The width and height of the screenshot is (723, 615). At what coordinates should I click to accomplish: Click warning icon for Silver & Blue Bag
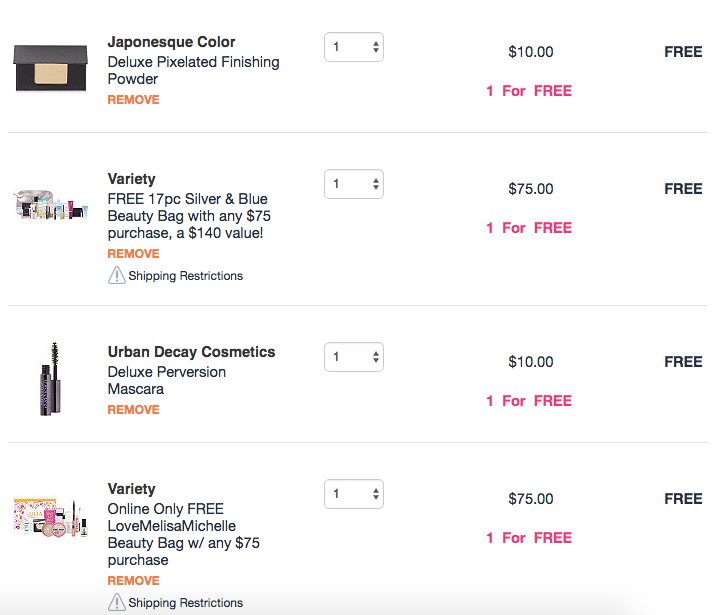[117, 275]
